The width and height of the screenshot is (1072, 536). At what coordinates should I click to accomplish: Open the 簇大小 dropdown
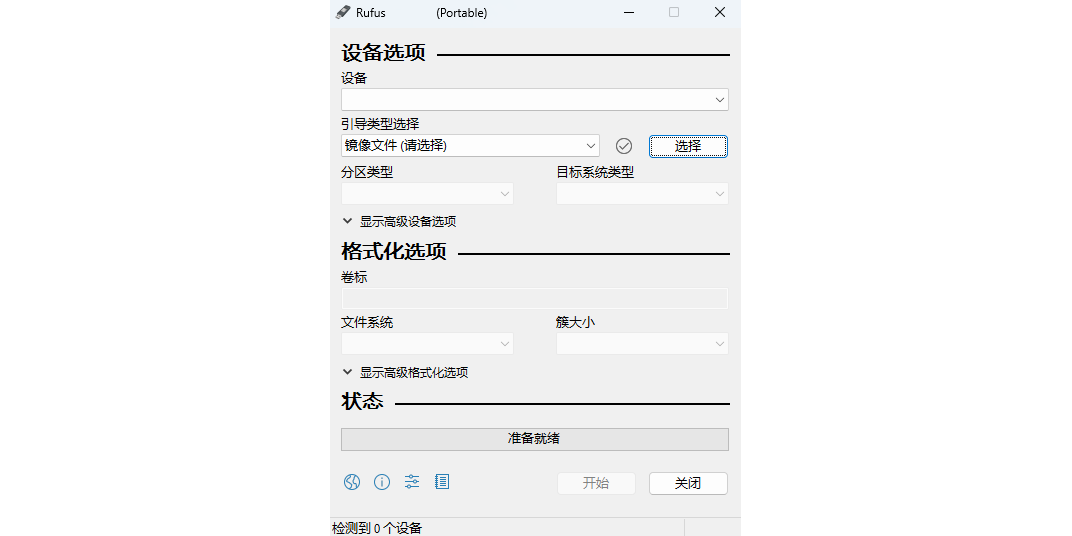[642, 343]
